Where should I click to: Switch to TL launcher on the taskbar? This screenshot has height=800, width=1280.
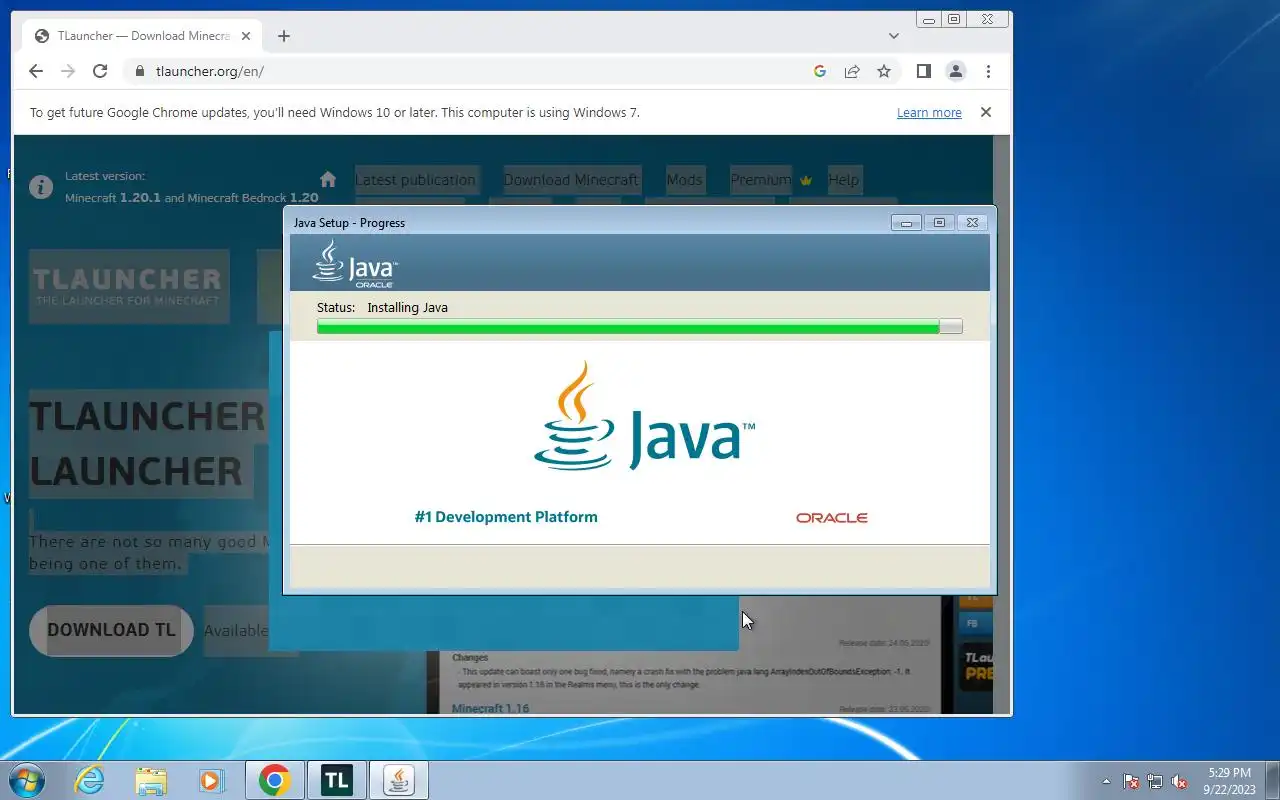click(337, 780)
